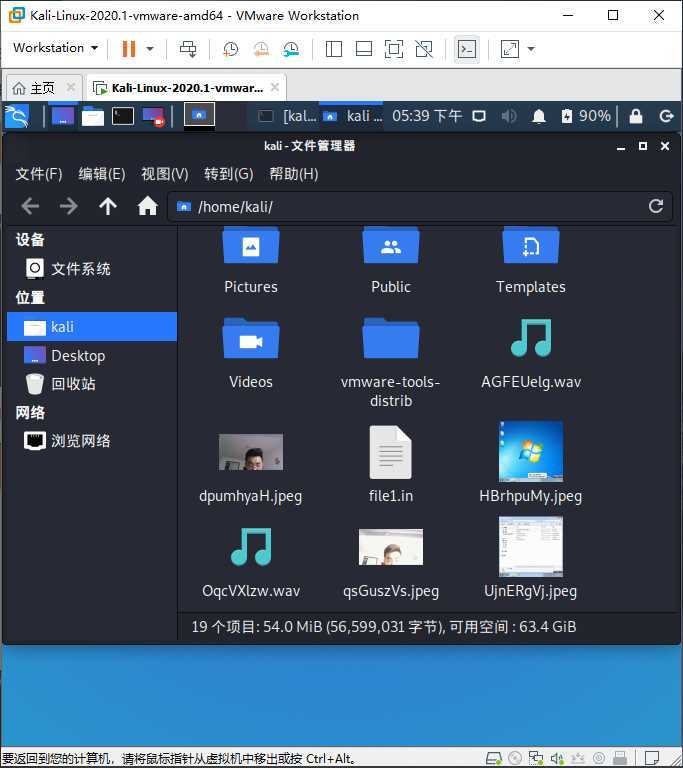Image resolution: width=683 pixels, height=768 pixels.
Task: Launch the terminal emulator from panel
Action: tap(123, 116)
